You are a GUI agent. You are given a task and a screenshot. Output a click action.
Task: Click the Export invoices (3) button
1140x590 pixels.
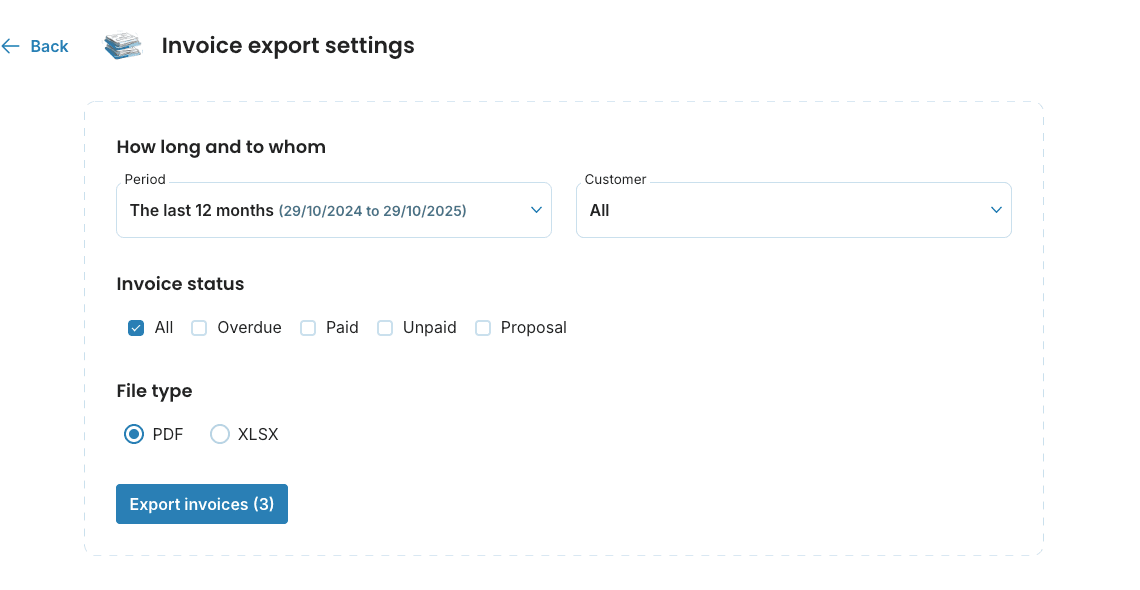click(x=201, y=504)
